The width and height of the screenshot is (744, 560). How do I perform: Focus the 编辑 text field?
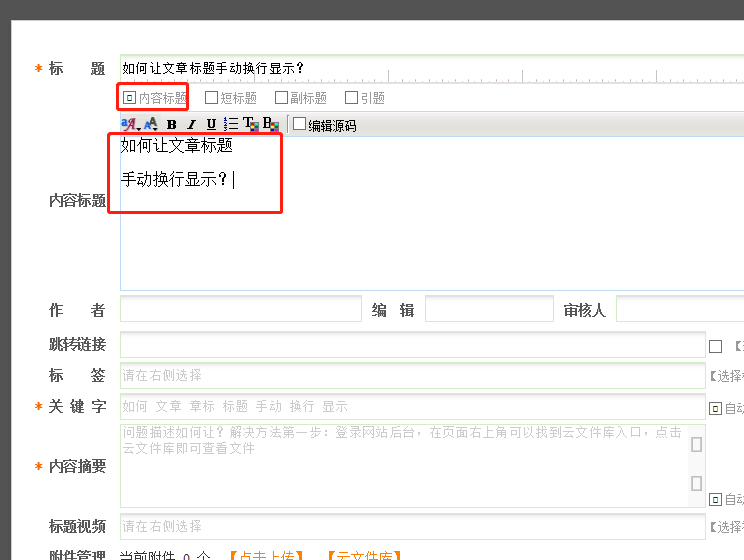[489, 309]
